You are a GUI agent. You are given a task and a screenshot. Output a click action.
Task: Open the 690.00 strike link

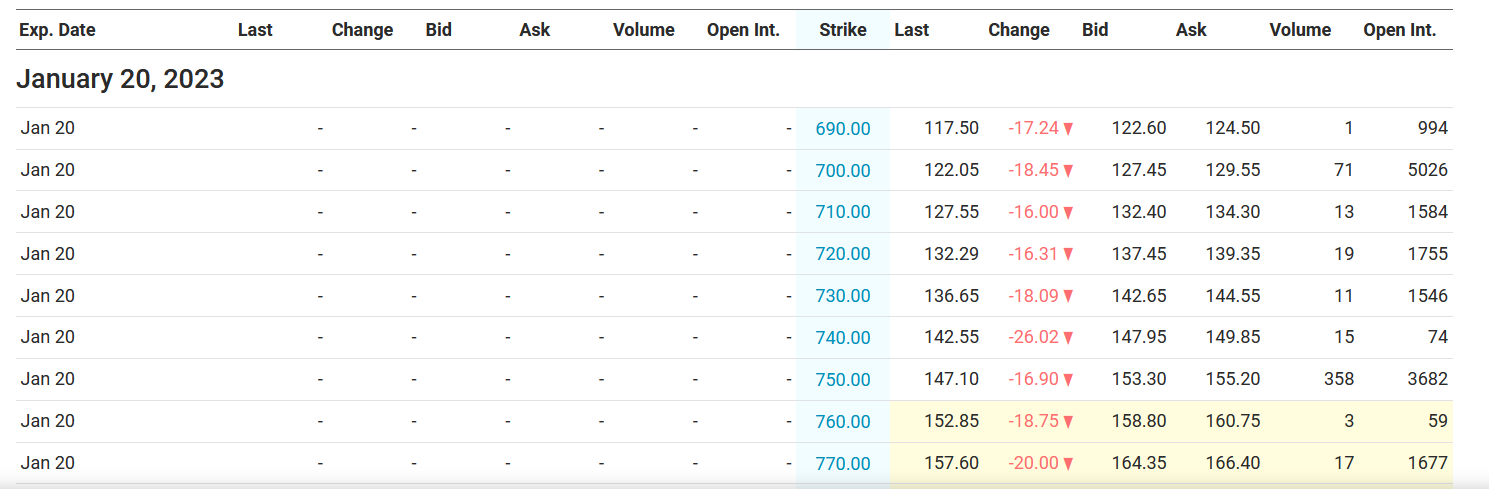coord(843,129)
